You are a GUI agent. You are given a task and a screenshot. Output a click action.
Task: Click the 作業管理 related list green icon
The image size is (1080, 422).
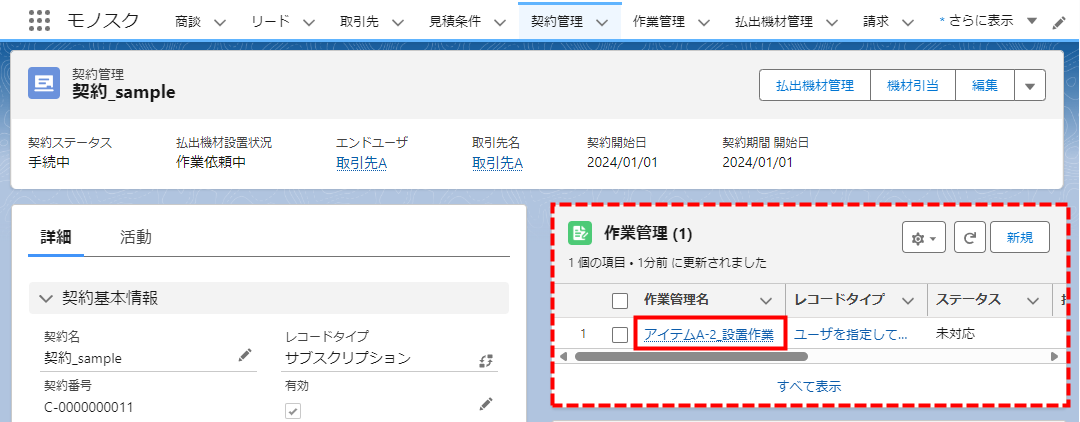pyautogui.click(x=580, y=234)
